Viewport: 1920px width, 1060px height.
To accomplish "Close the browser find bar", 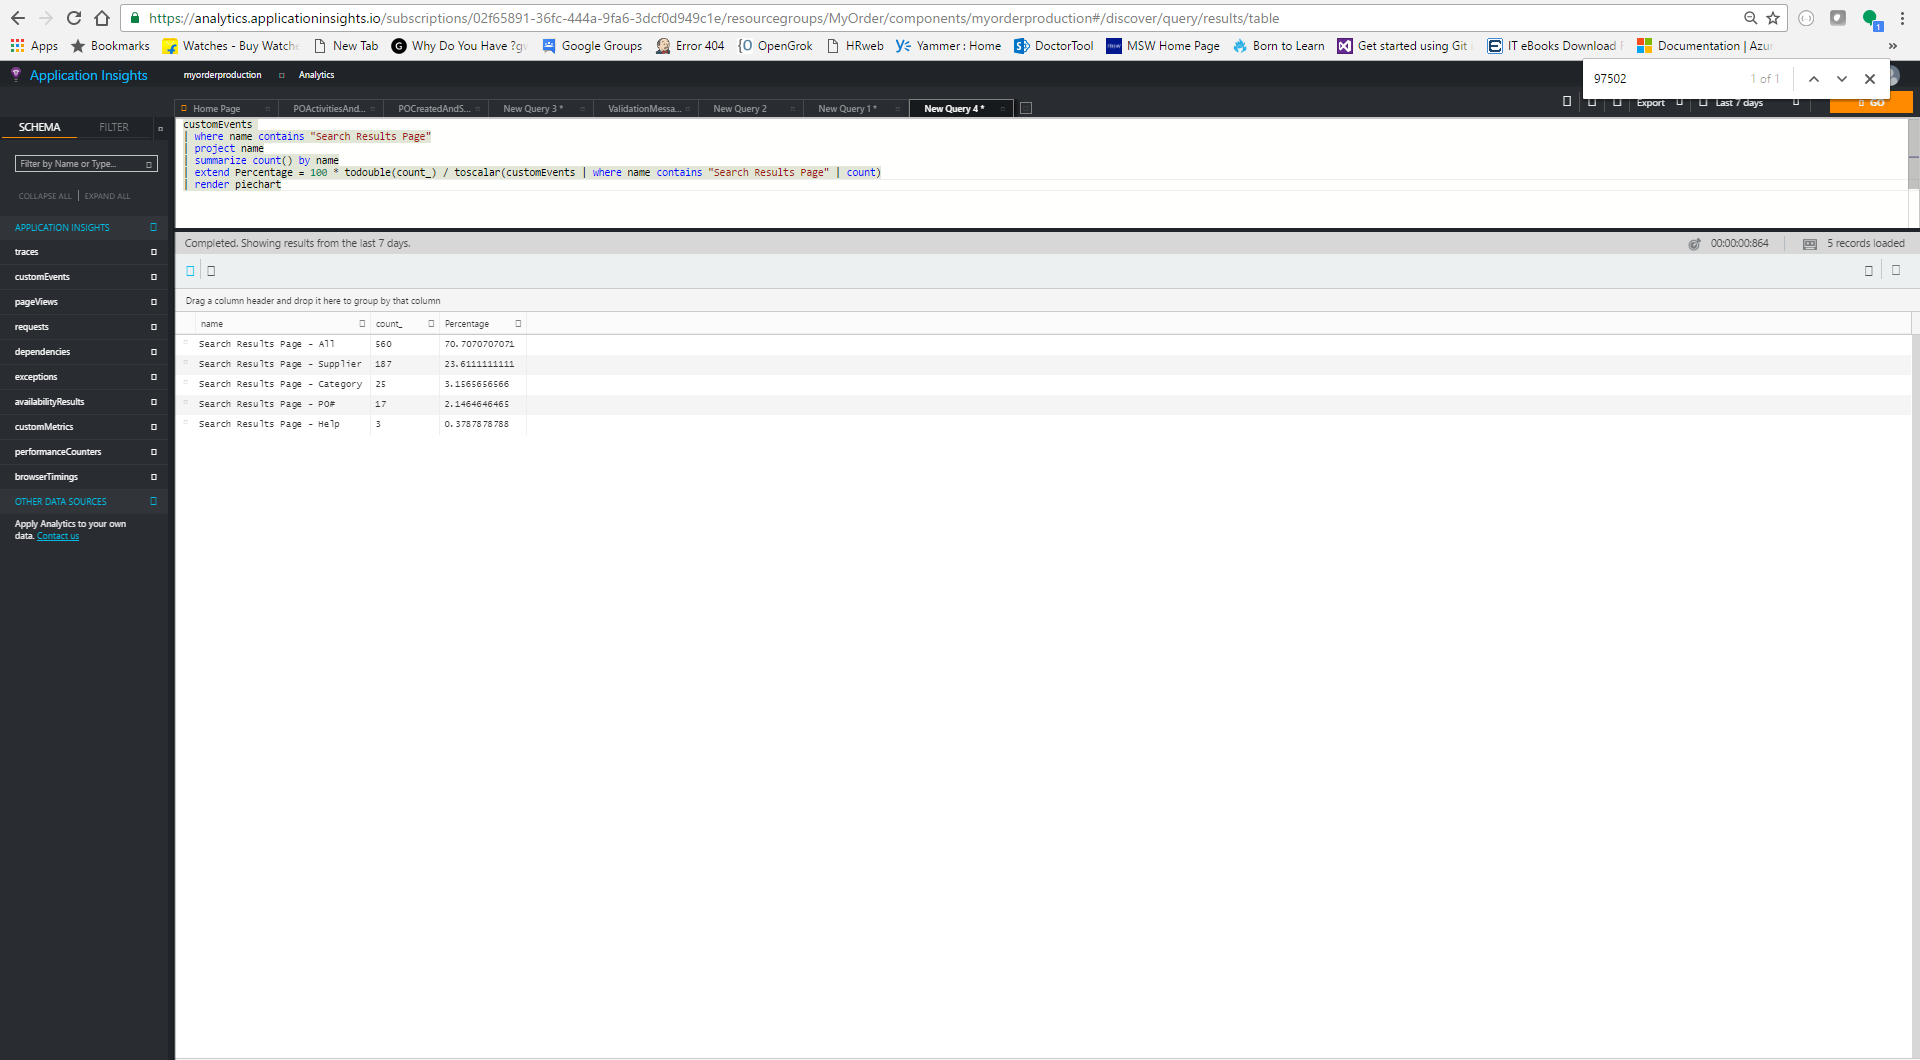I will pos(1869,79).
